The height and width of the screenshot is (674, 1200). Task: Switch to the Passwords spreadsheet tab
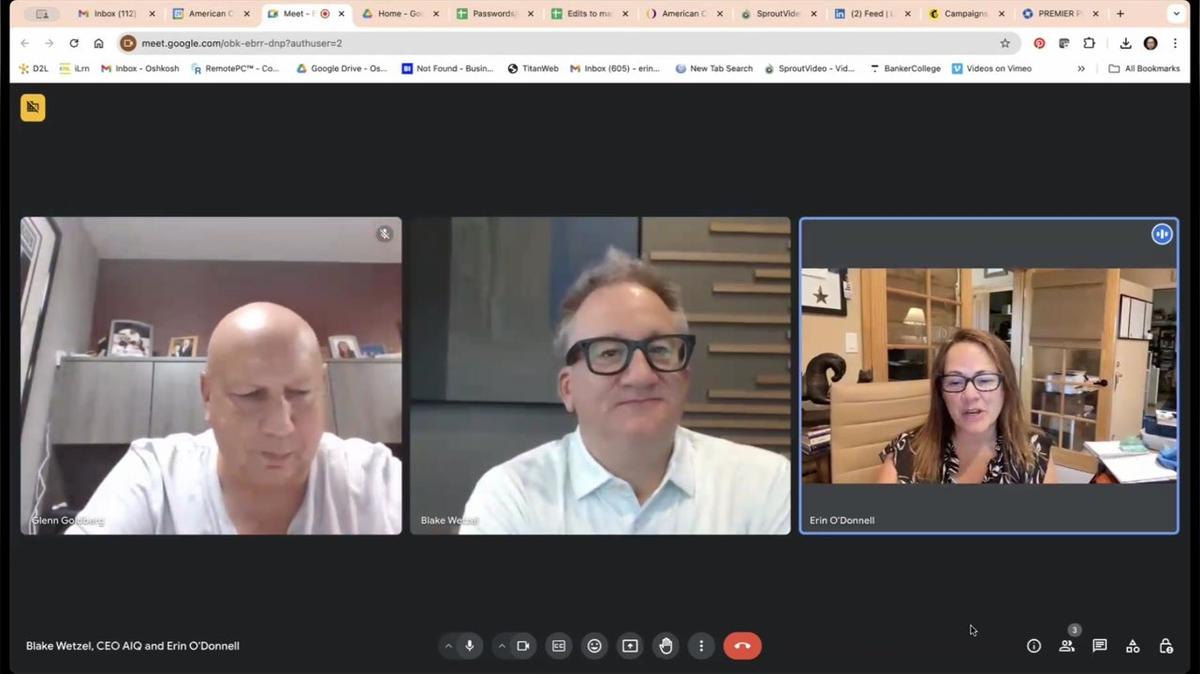coord(491,14)
